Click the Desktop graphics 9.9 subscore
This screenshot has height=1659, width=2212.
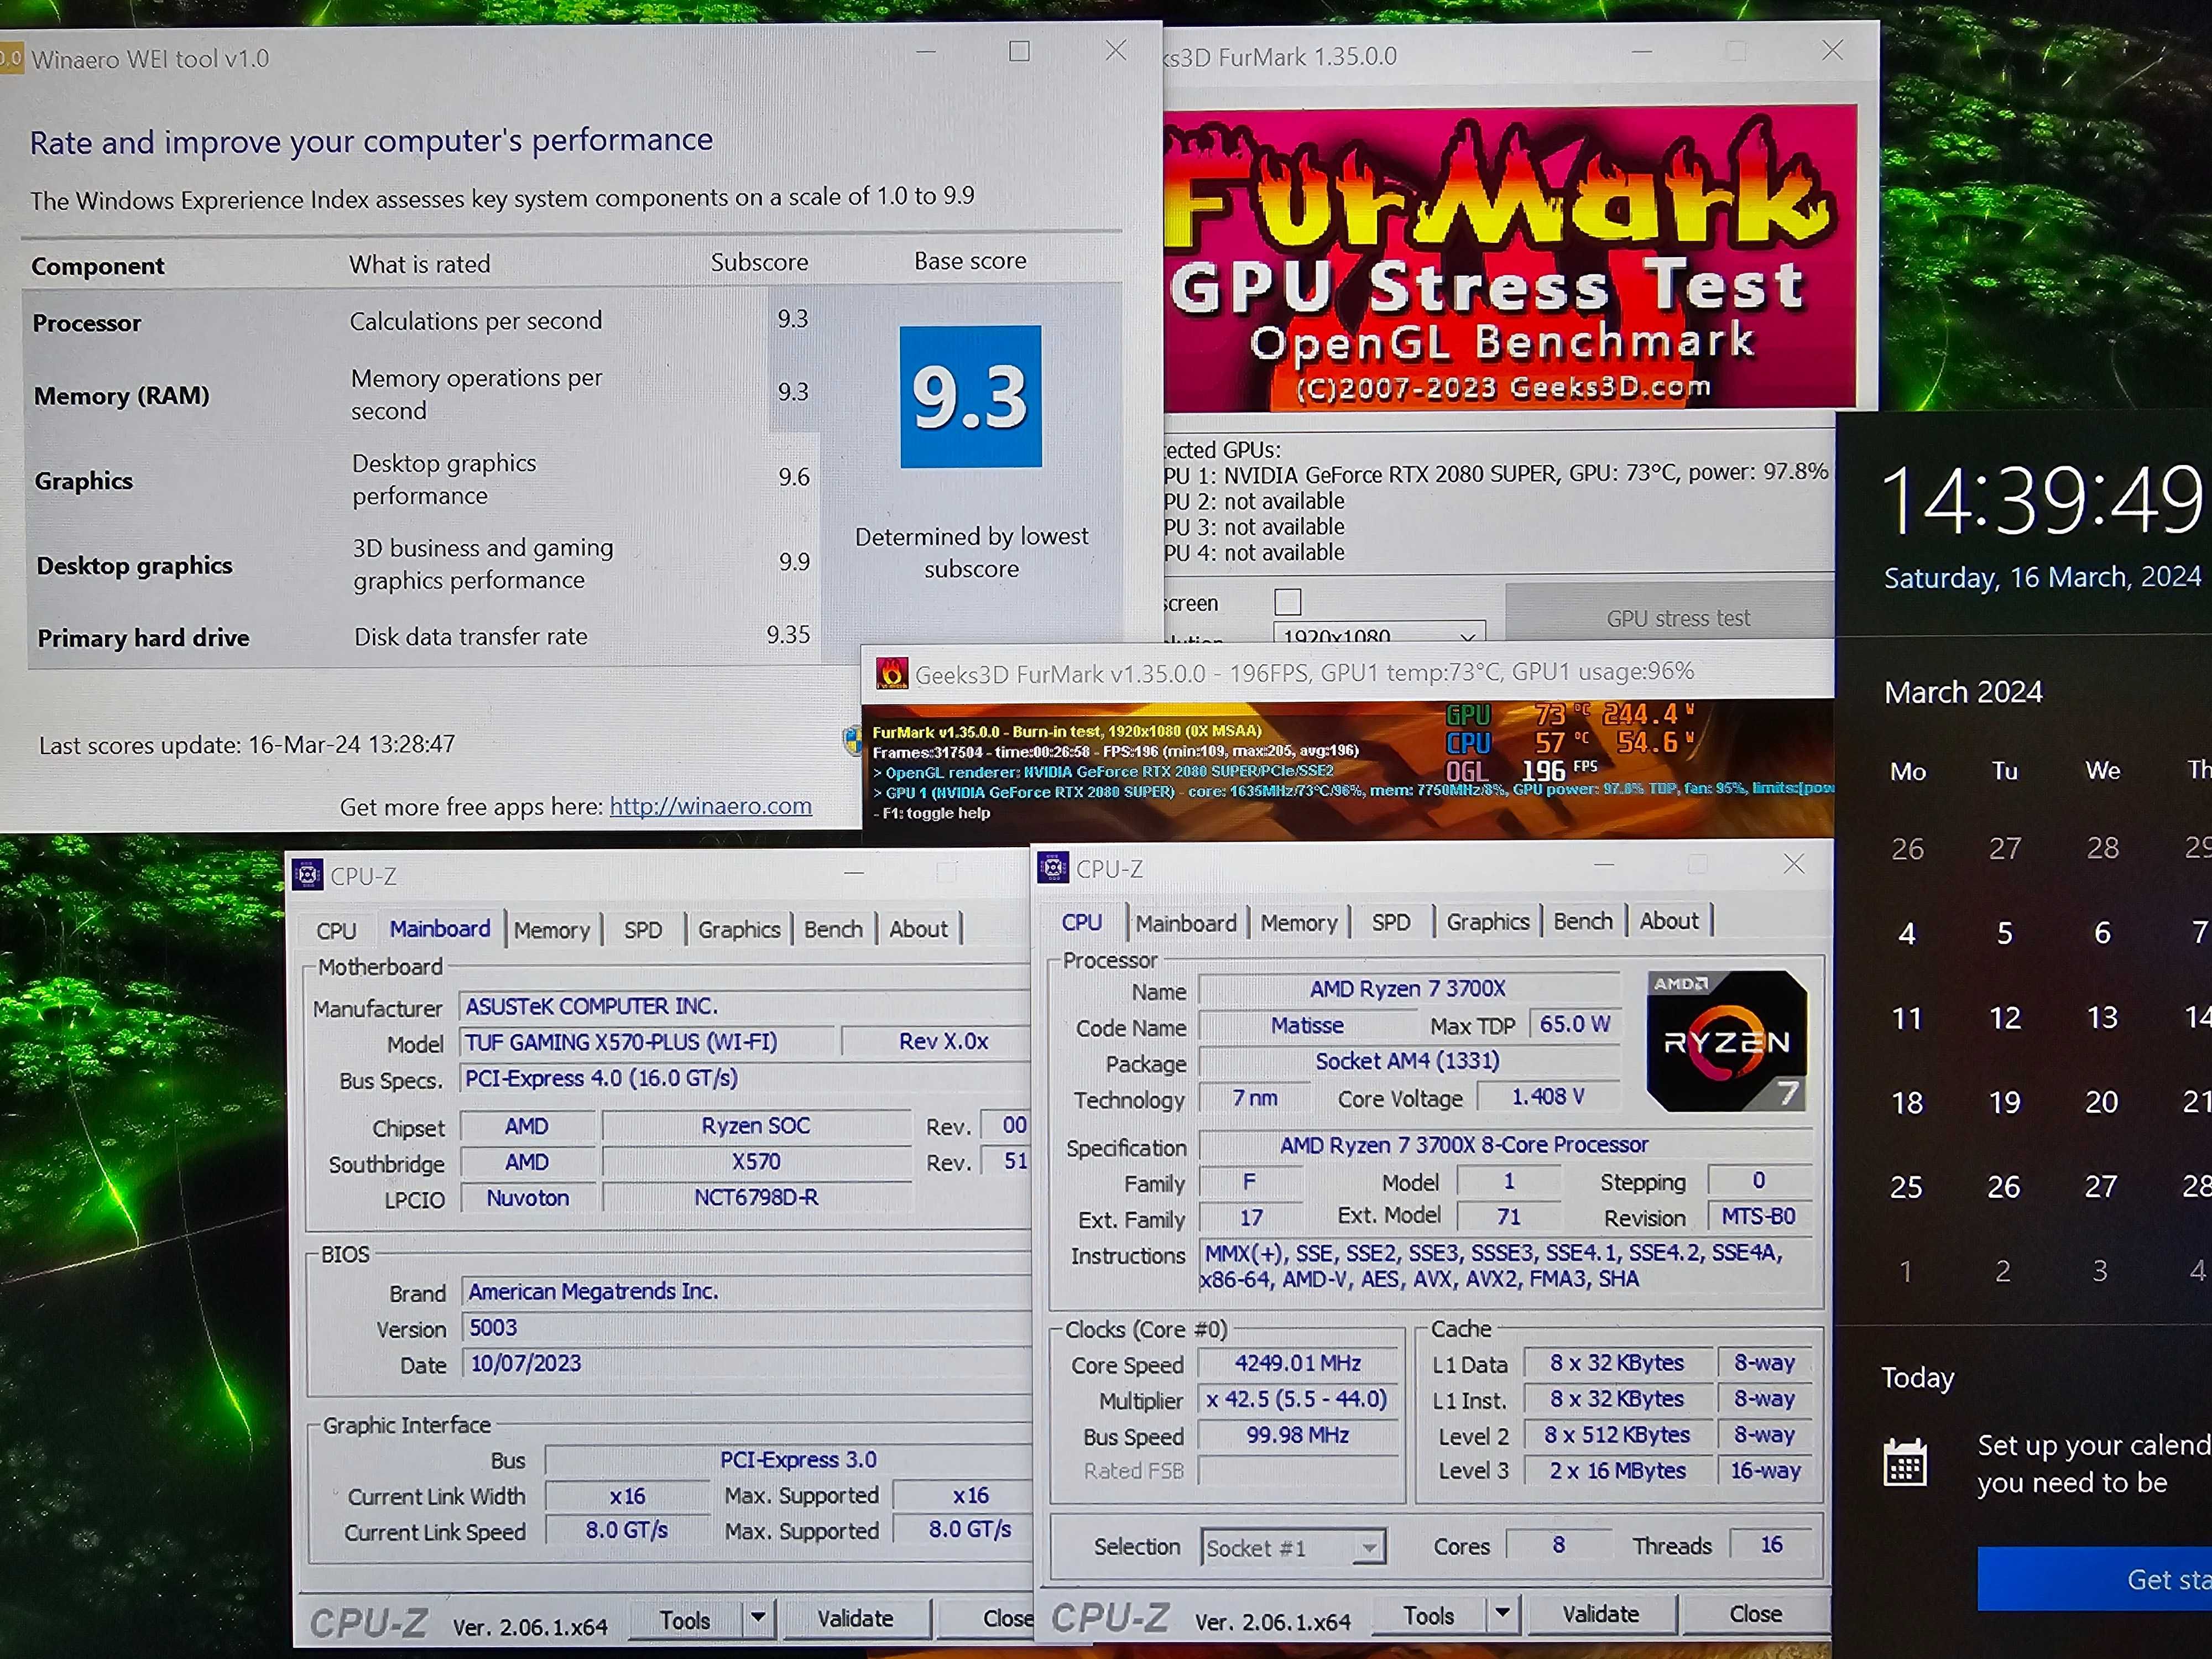(794, 562)
